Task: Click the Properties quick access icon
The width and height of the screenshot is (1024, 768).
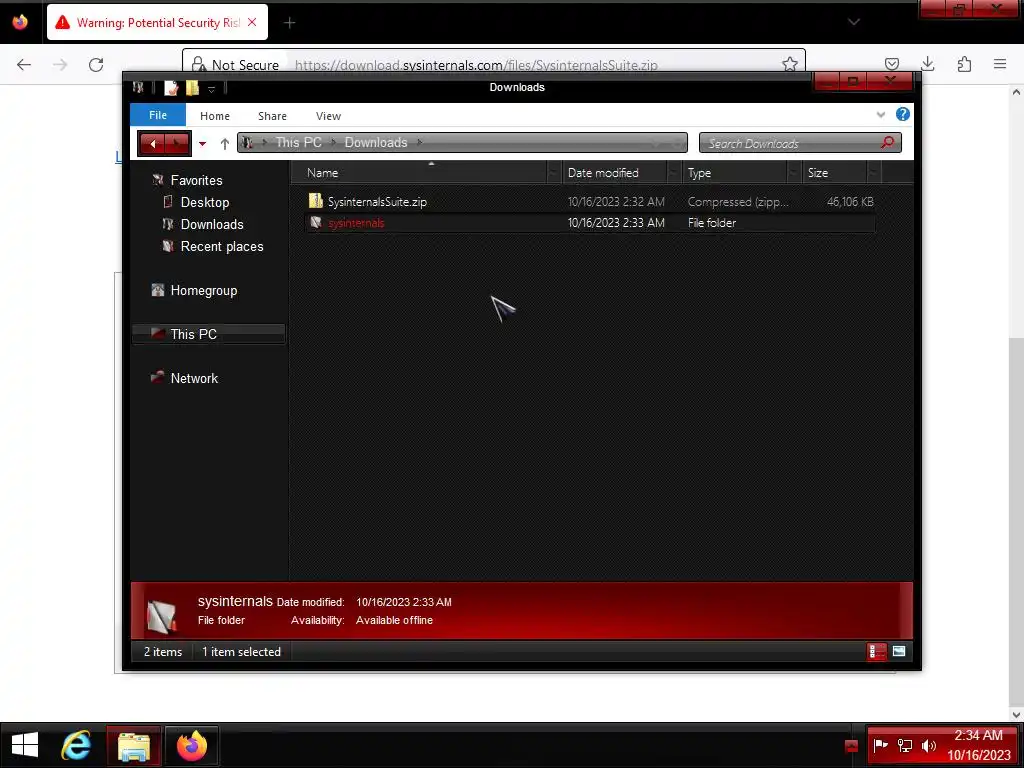Action: [171, 88]
